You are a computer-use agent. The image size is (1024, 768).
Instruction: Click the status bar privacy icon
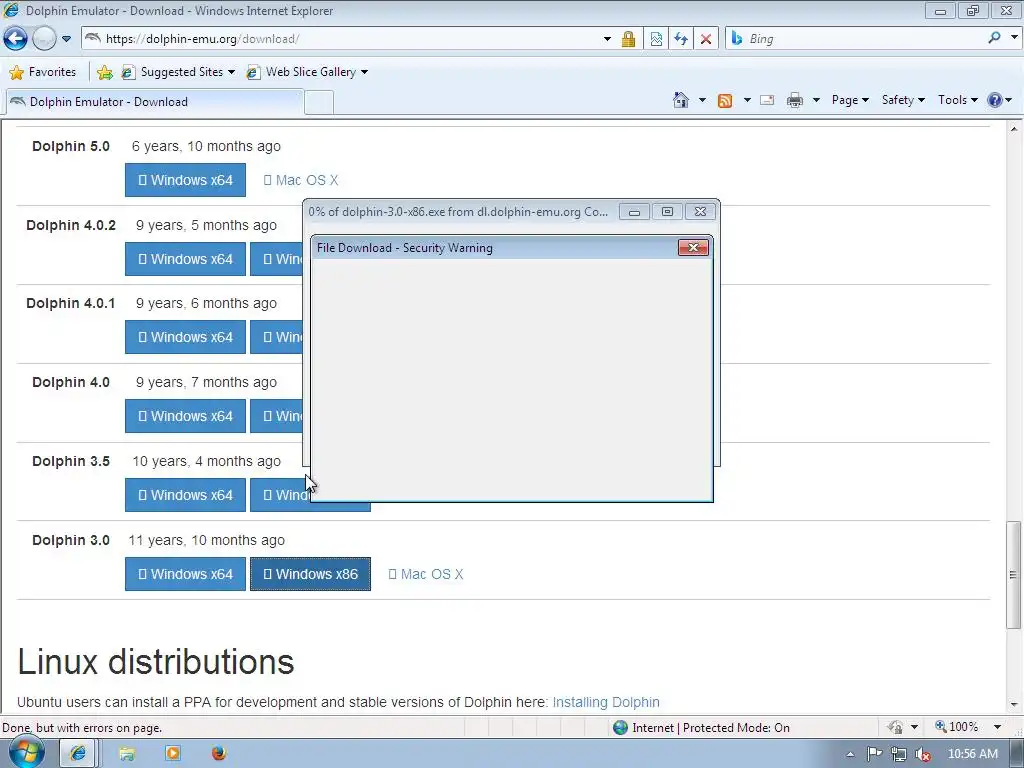pyautogui.click(x=895, y=727)
